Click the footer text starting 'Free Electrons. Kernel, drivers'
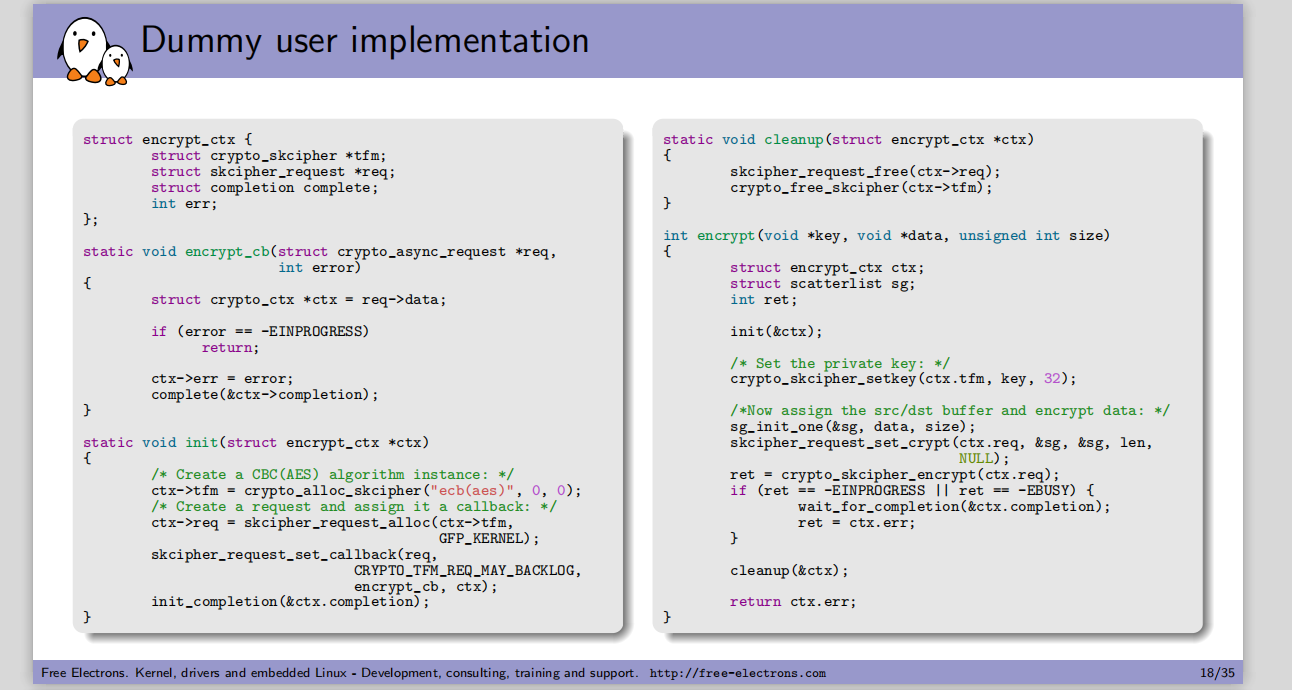Image resolution: width=1292 pixels, height=690 pixels. [340, 673]
